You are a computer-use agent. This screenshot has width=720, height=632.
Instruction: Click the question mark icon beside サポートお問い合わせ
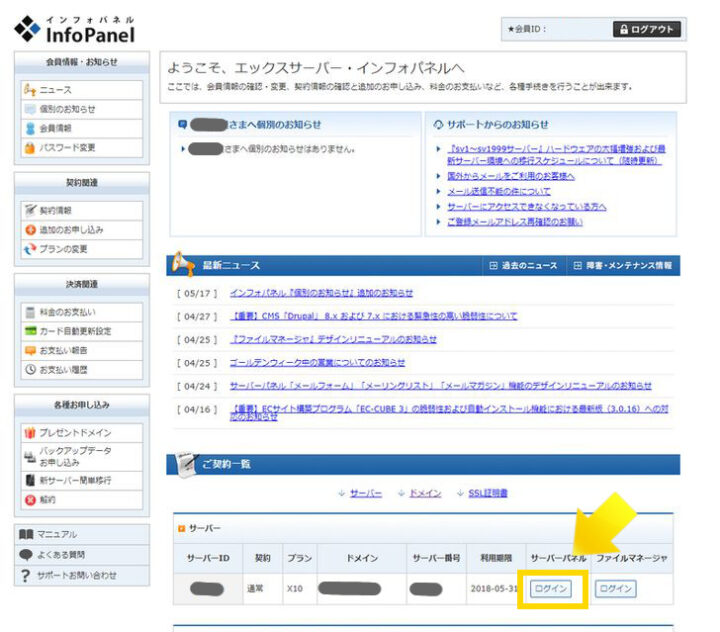pyautogui.click(x=26, y=576)
